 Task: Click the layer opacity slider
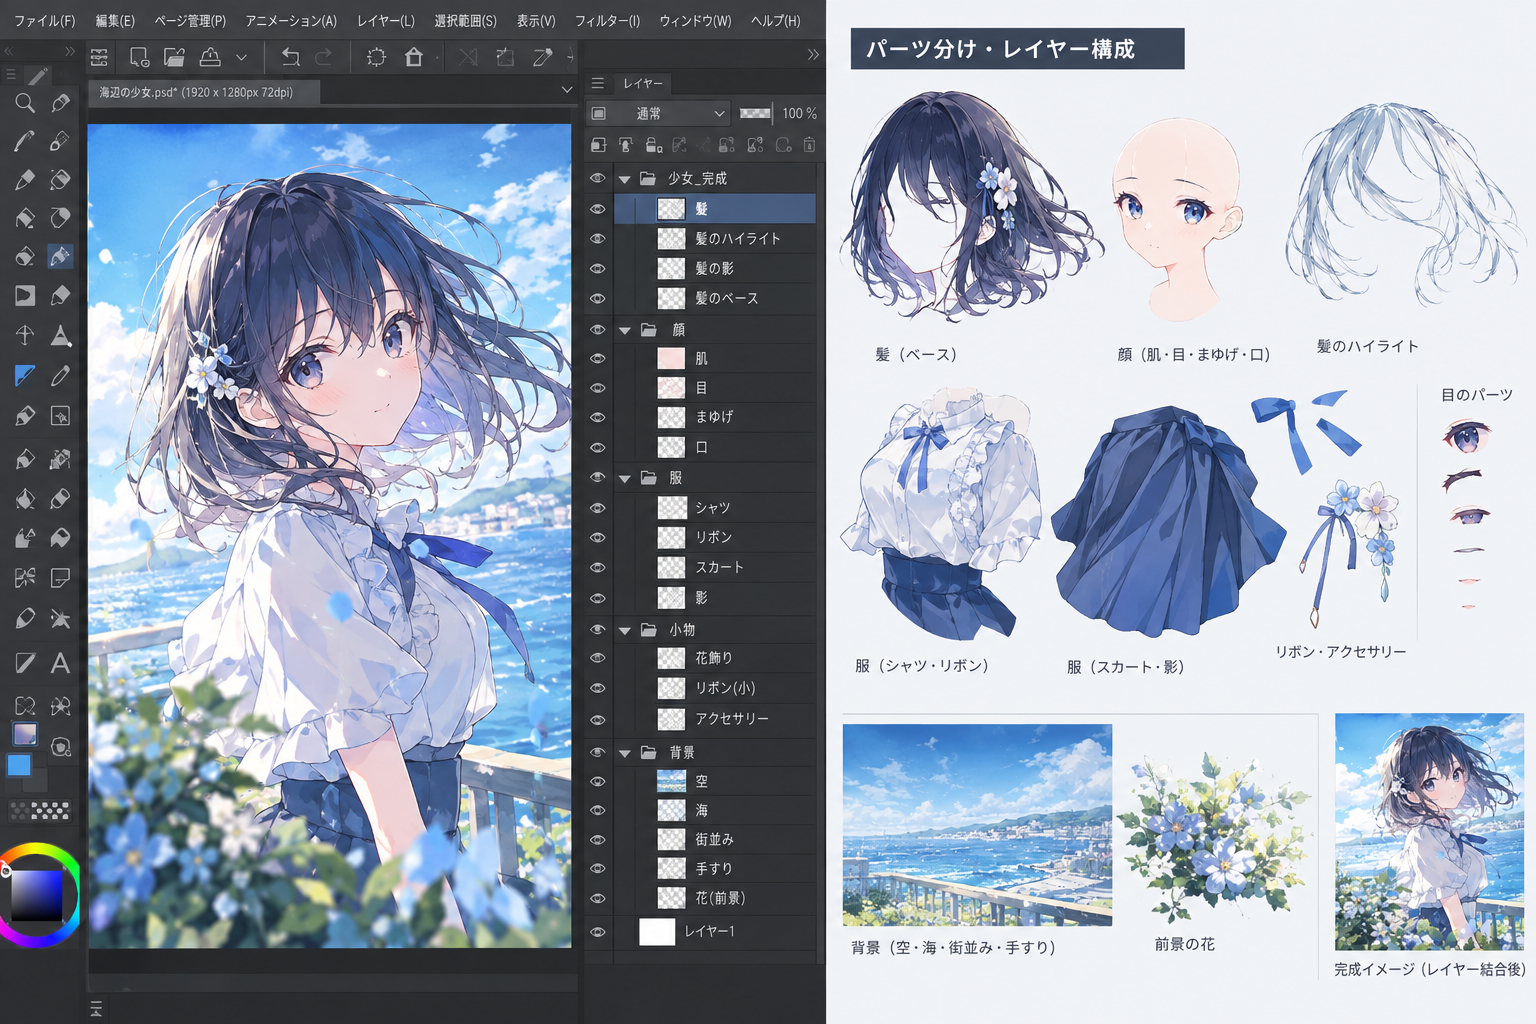pyautogui.click(x=755, y=113)
